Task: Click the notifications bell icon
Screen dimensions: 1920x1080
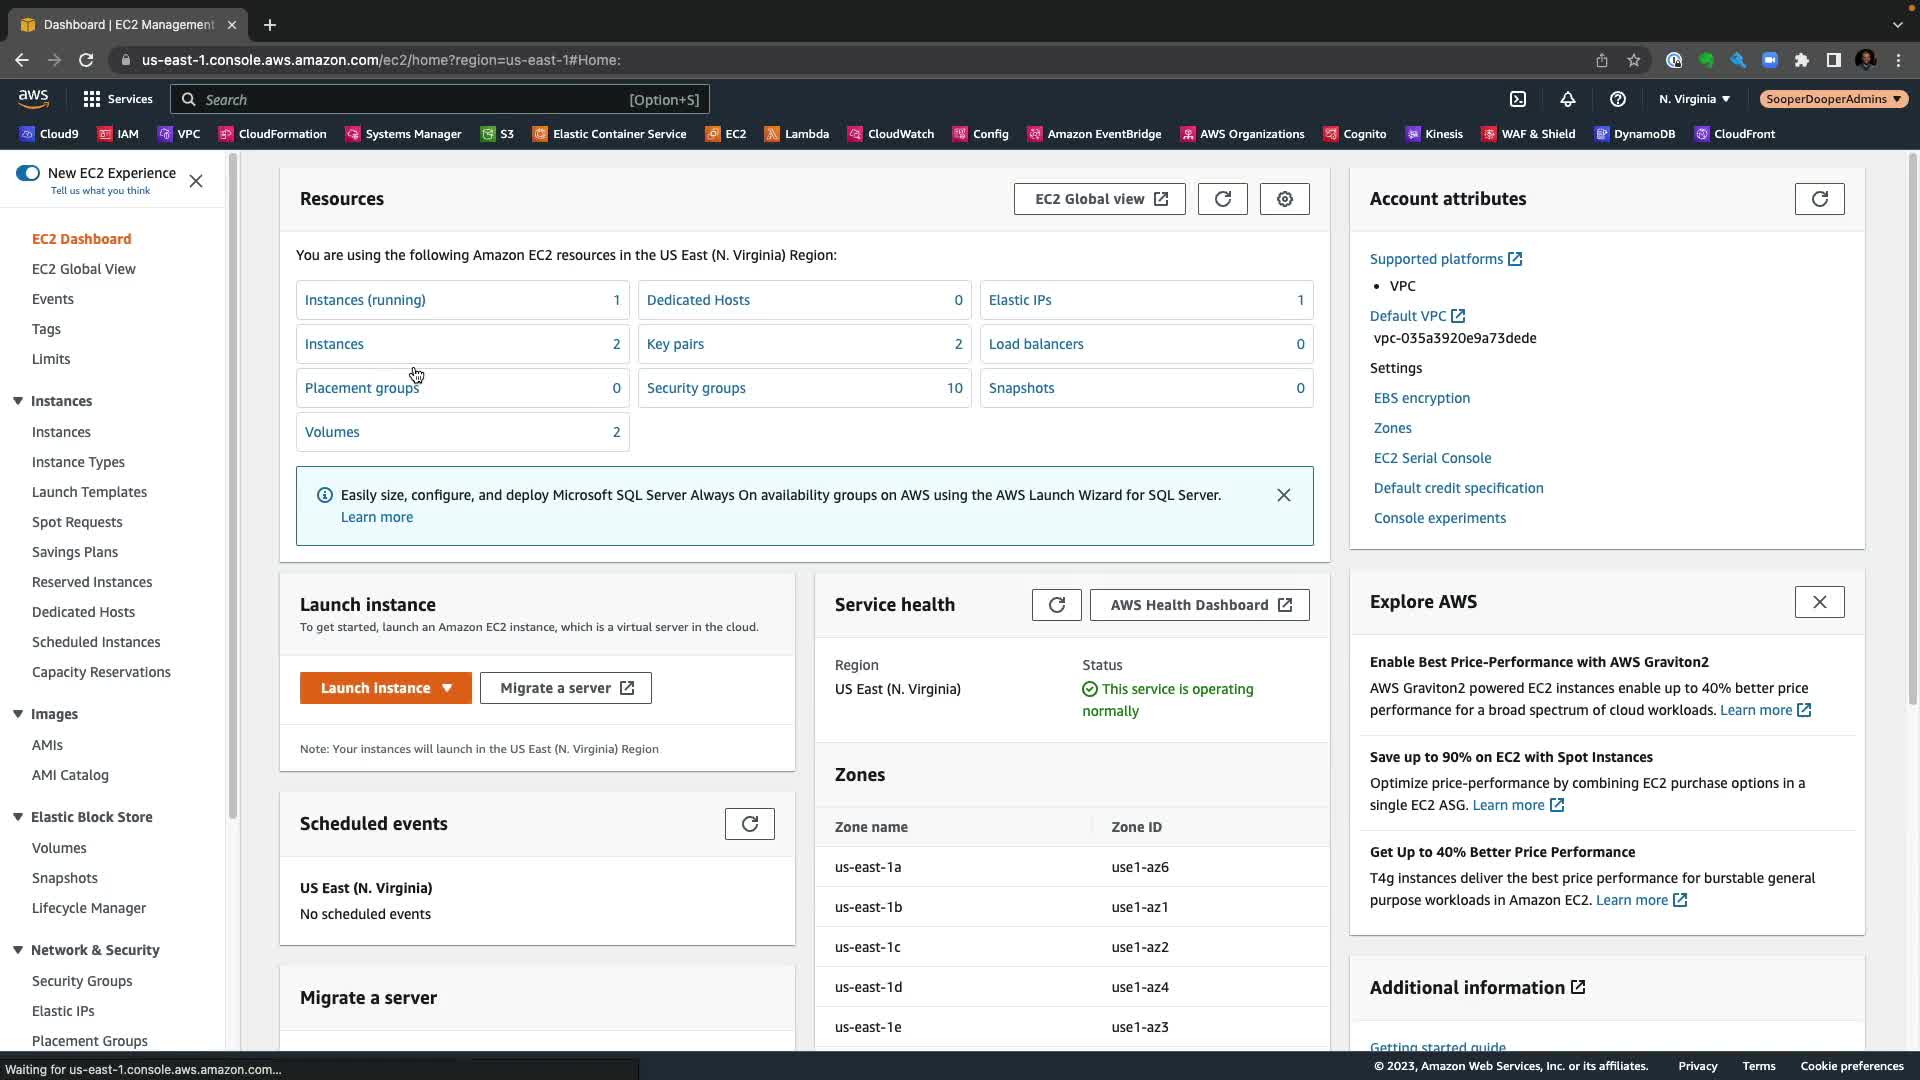Action: click(x=1567, y=99)
